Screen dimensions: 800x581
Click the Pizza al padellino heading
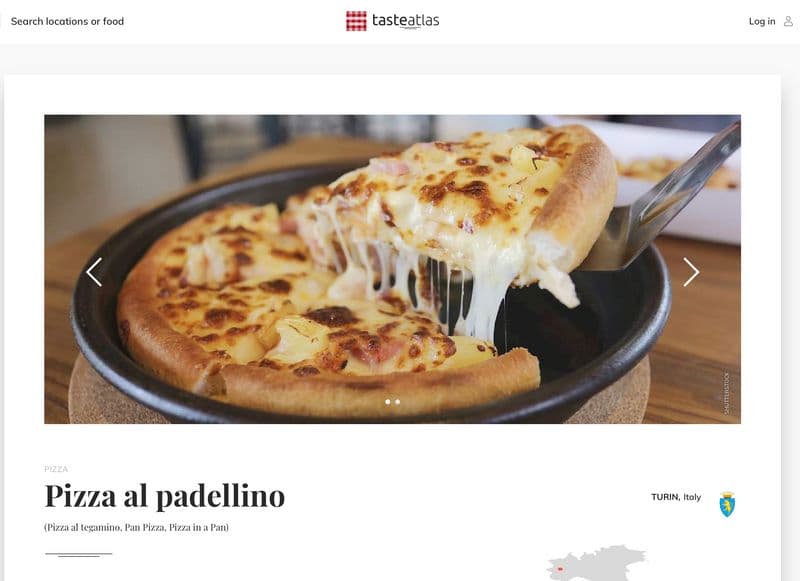(165, 496)
